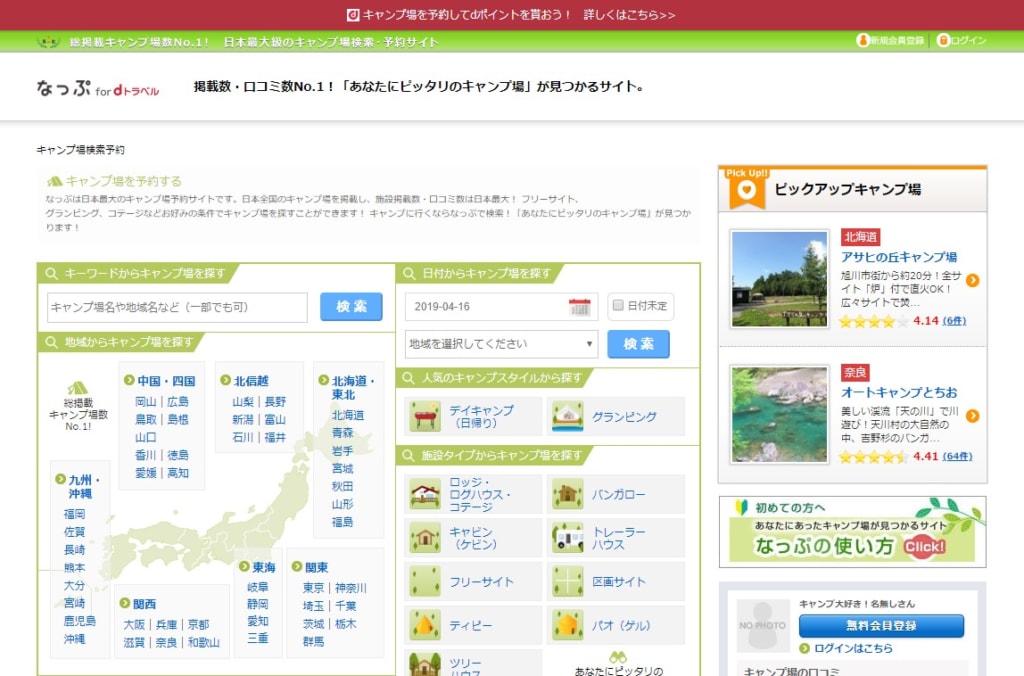Click the 奈良 red tag label
This screenshot has width=1024, height=676.
click(x=855, y=372)
